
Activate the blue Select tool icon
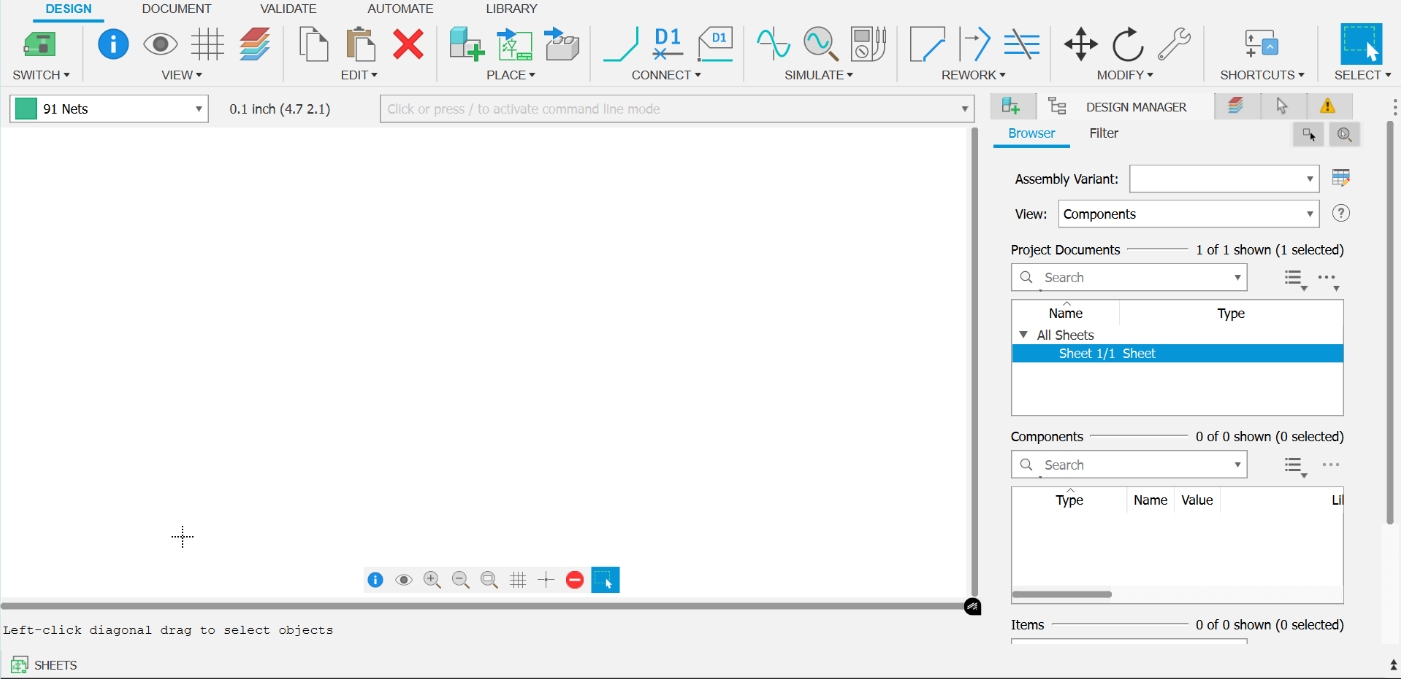click(x=1361, y=45)
